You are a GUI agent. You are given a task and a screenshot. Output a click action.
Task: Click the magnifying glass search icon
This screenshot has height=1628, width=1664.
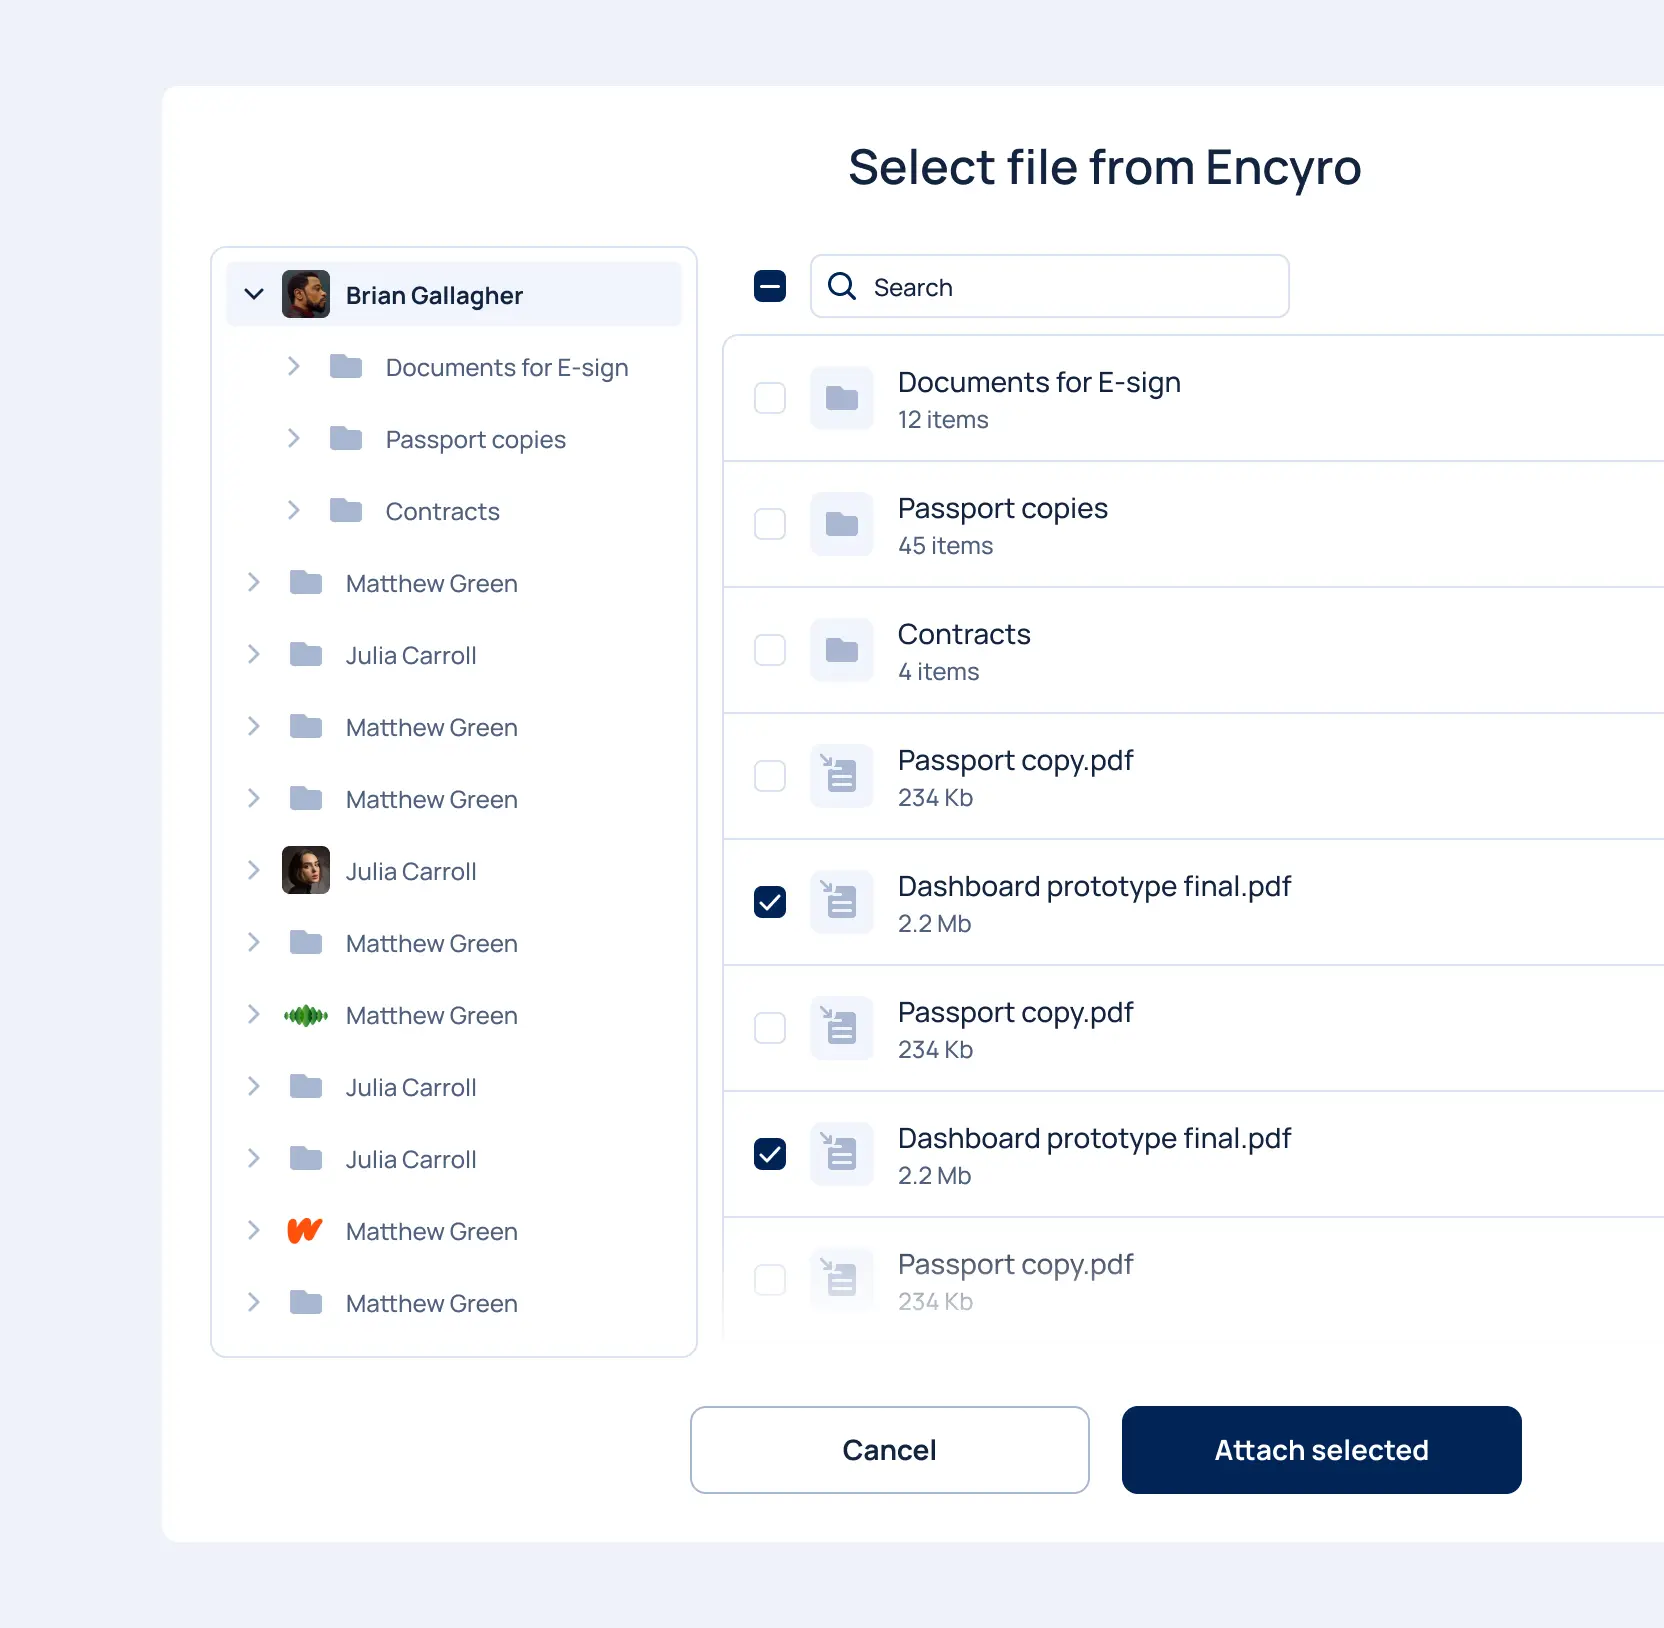click(x=842, y=286)
